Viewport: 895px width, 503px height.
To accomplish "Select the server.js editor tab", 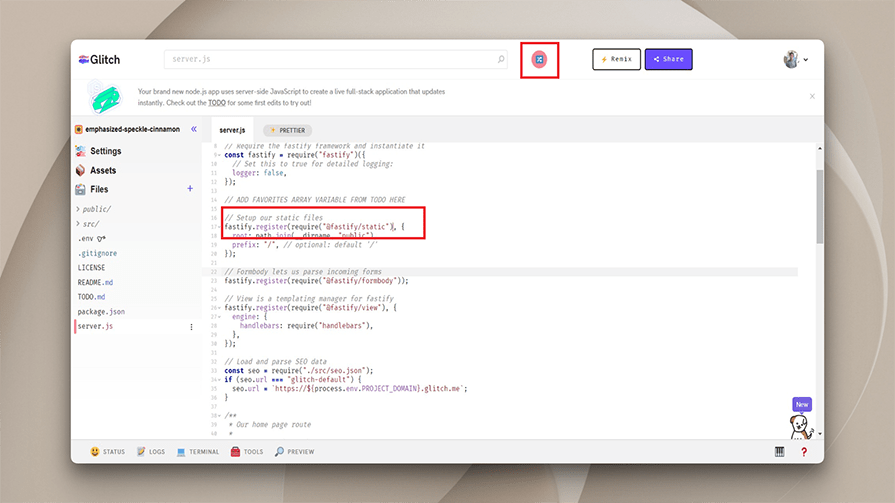I will point(232,130).
